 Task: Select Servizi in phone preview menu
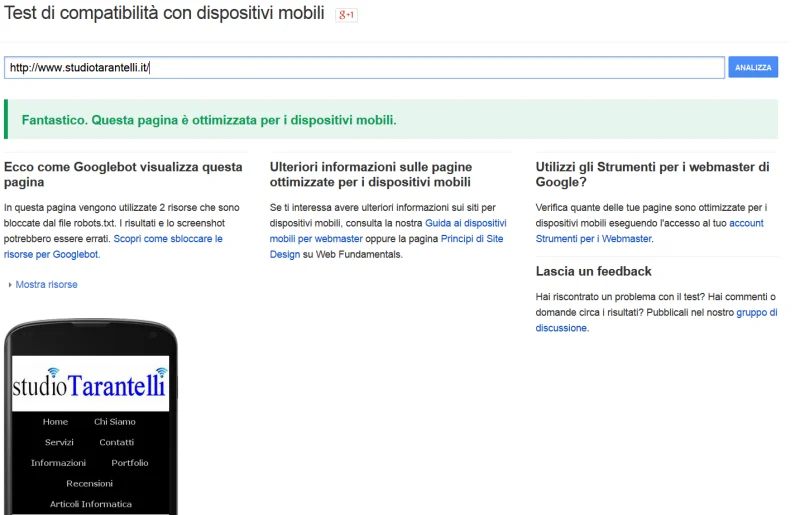point(59,443)
